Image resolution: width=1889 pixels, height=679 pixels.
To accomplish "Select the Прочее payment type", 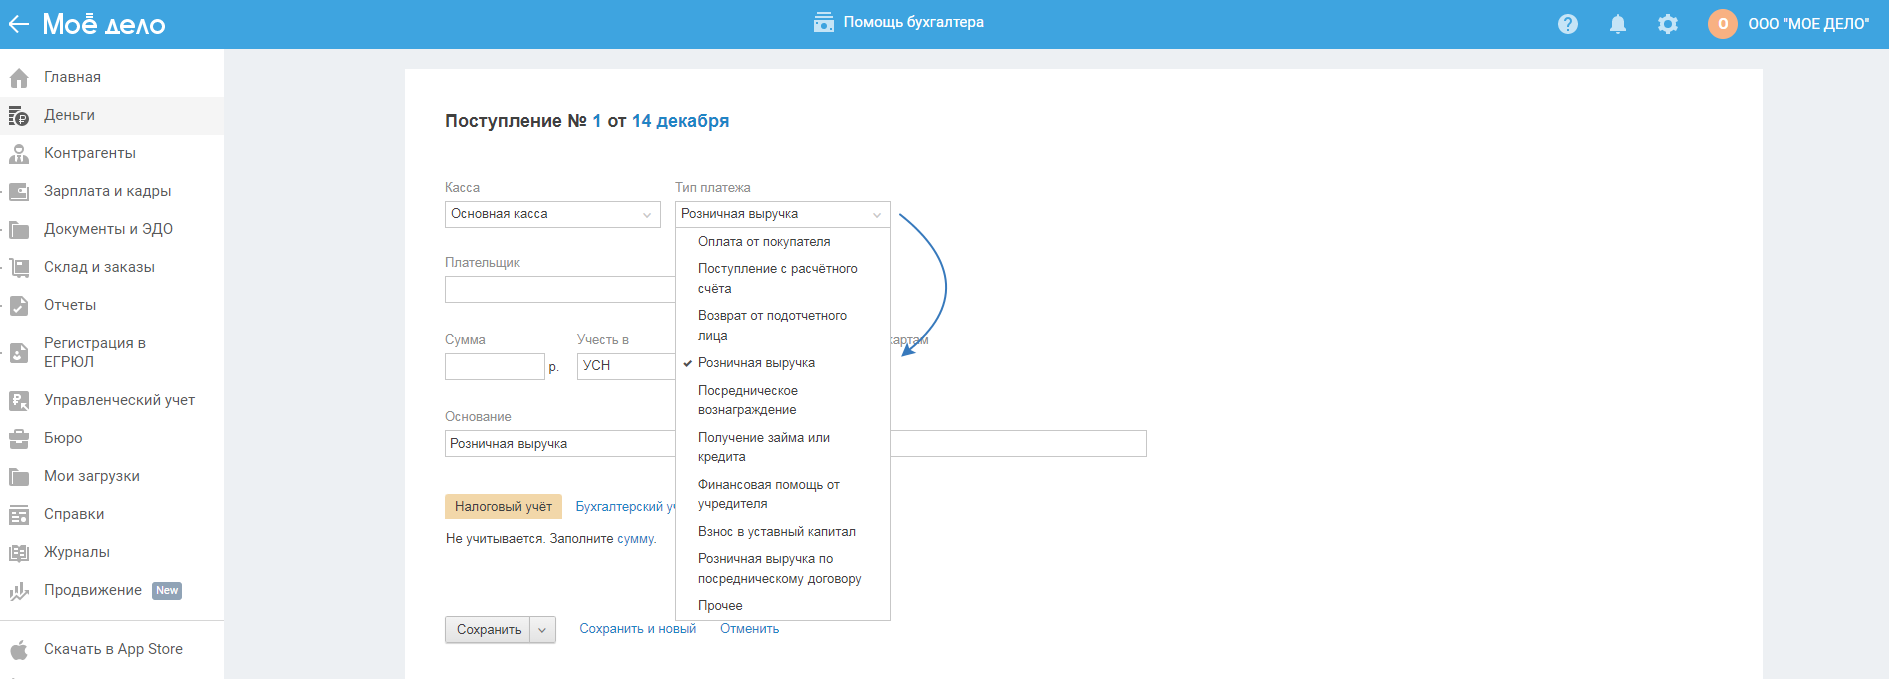I will click(720, 606).
